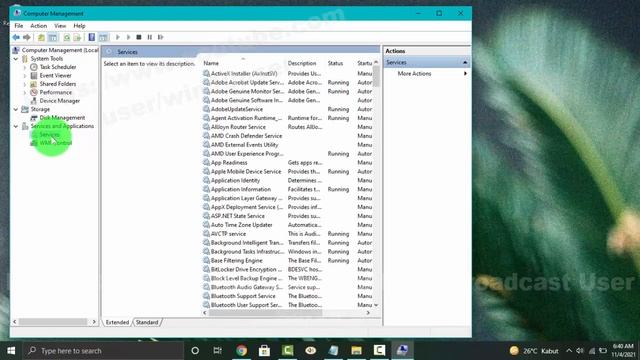Switch to the Extended tab

[x=117, y=322]
